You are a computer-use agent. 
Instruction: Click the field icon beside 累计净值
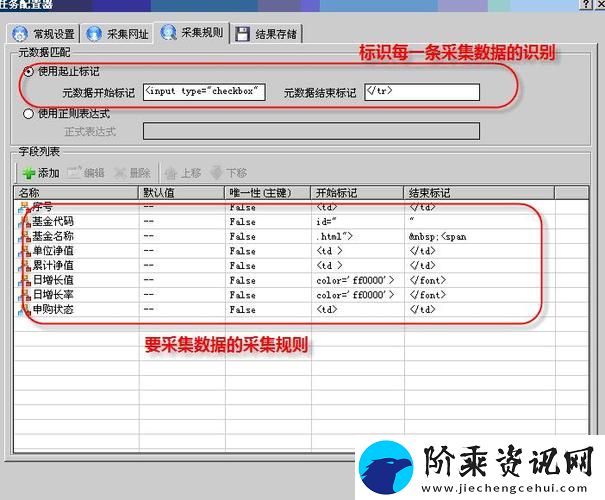(x=24, y=266)
